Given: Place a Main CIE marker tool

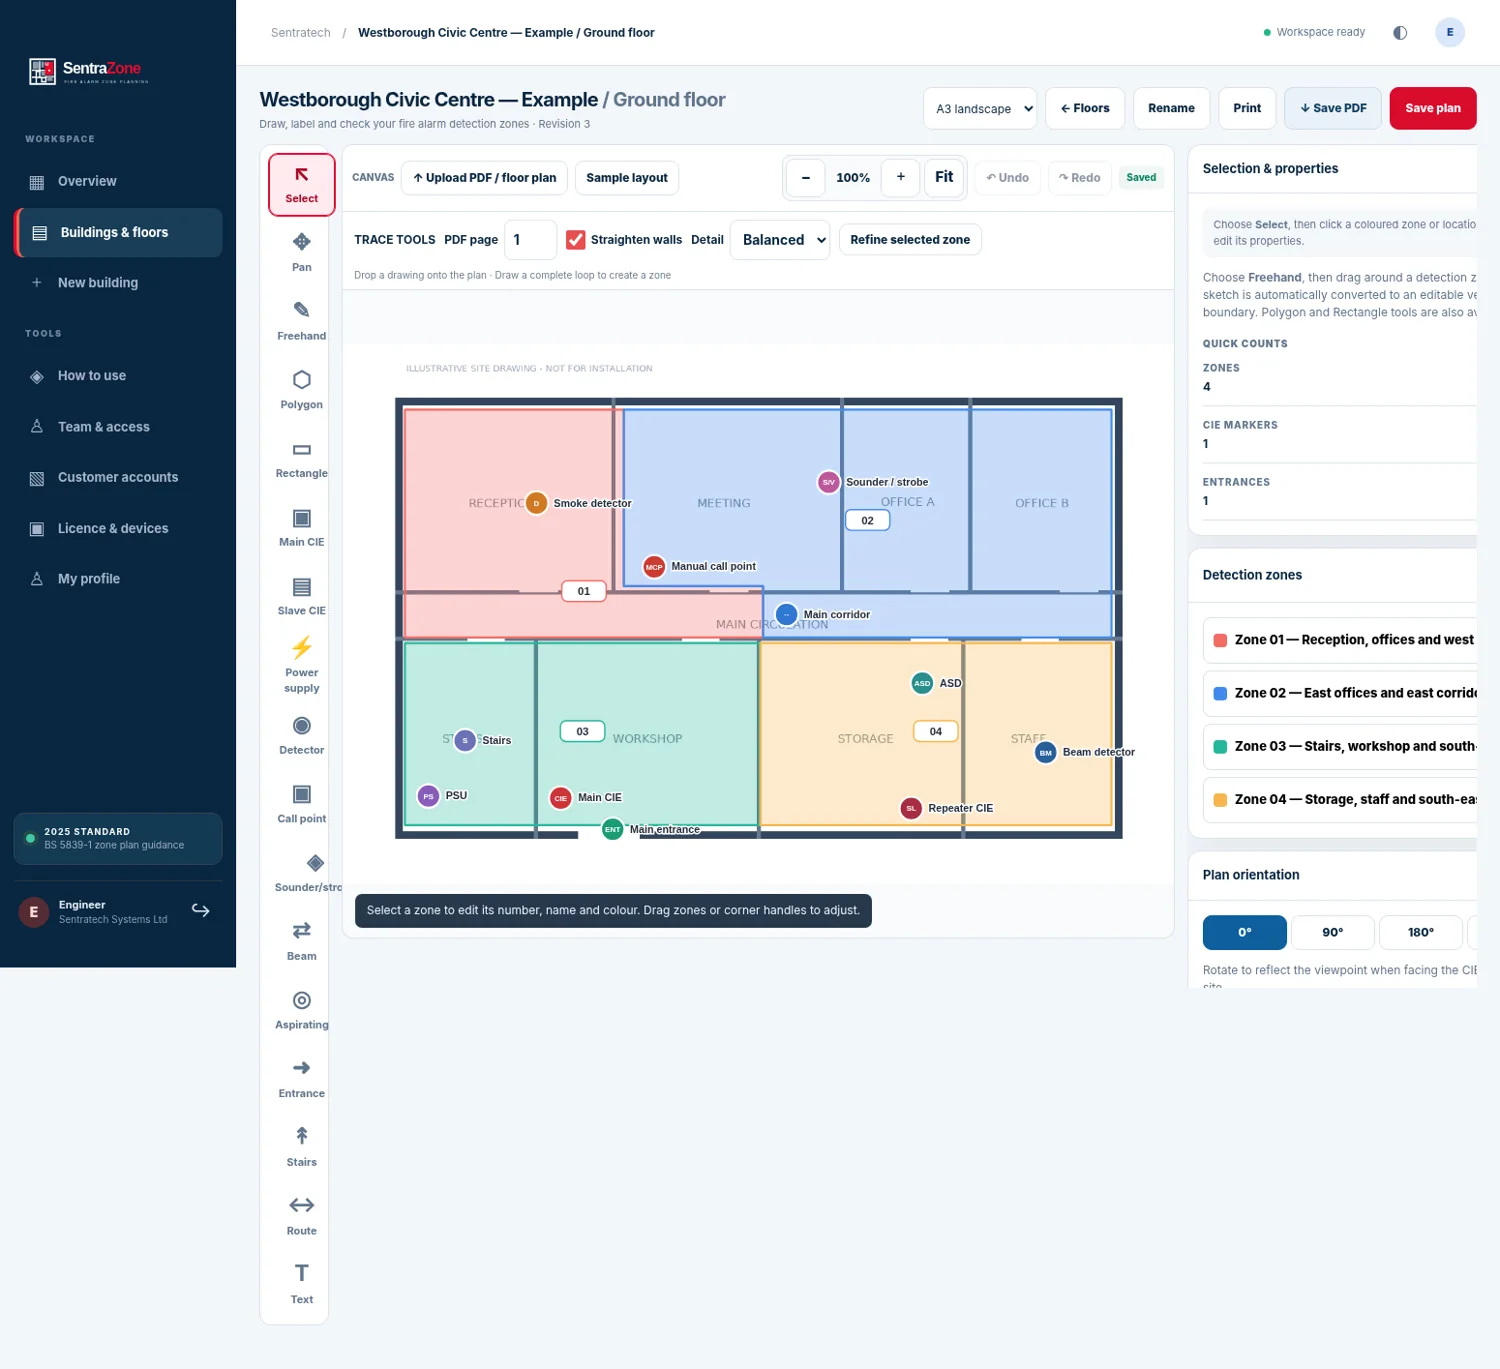Looking at the screenshot, I should click(x=301, y=528).
